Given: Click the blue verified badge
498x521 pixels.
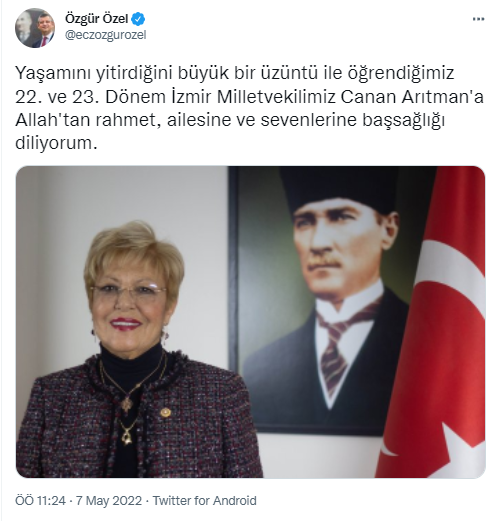Looking at the screenshot, I should click(x=138, y=19).
